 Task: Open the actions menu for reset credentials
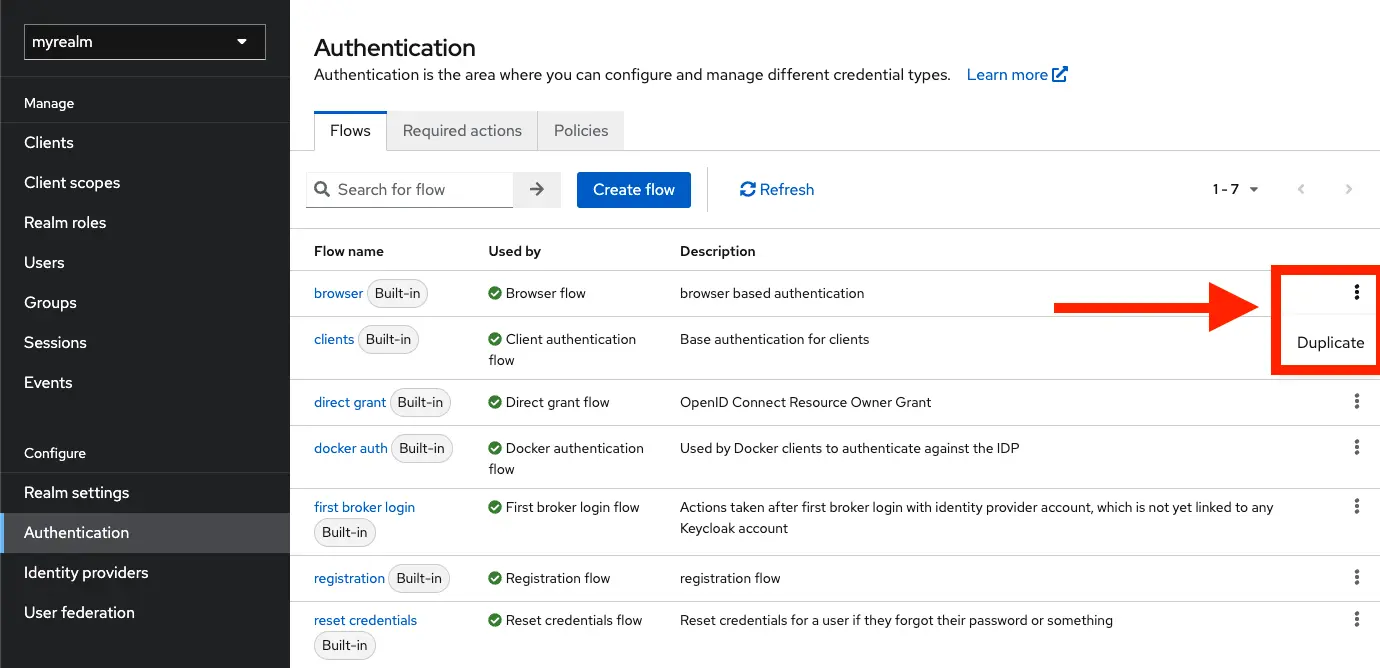pos(1357,619)
